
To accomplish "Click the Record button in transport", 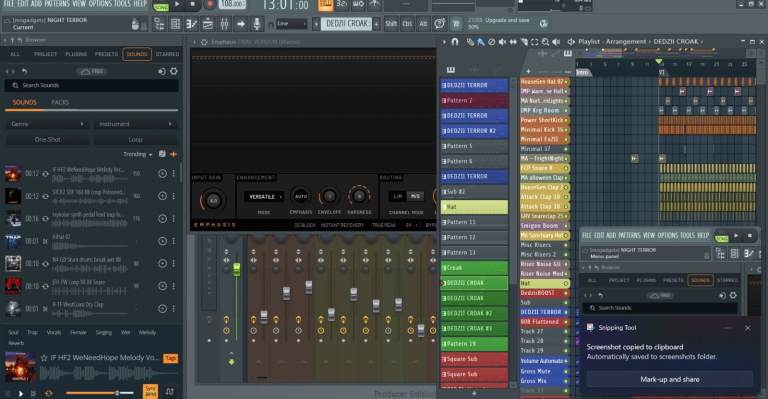I will click(x=210, y=5).
